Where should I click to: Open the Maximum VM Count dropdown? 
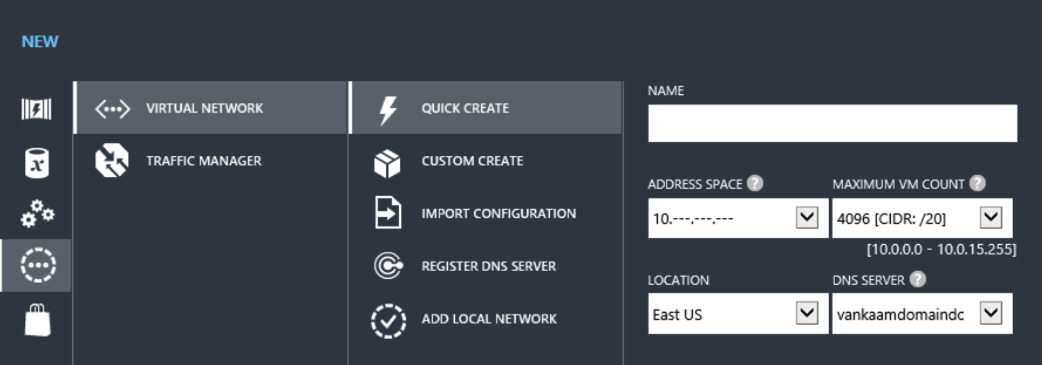991,217
